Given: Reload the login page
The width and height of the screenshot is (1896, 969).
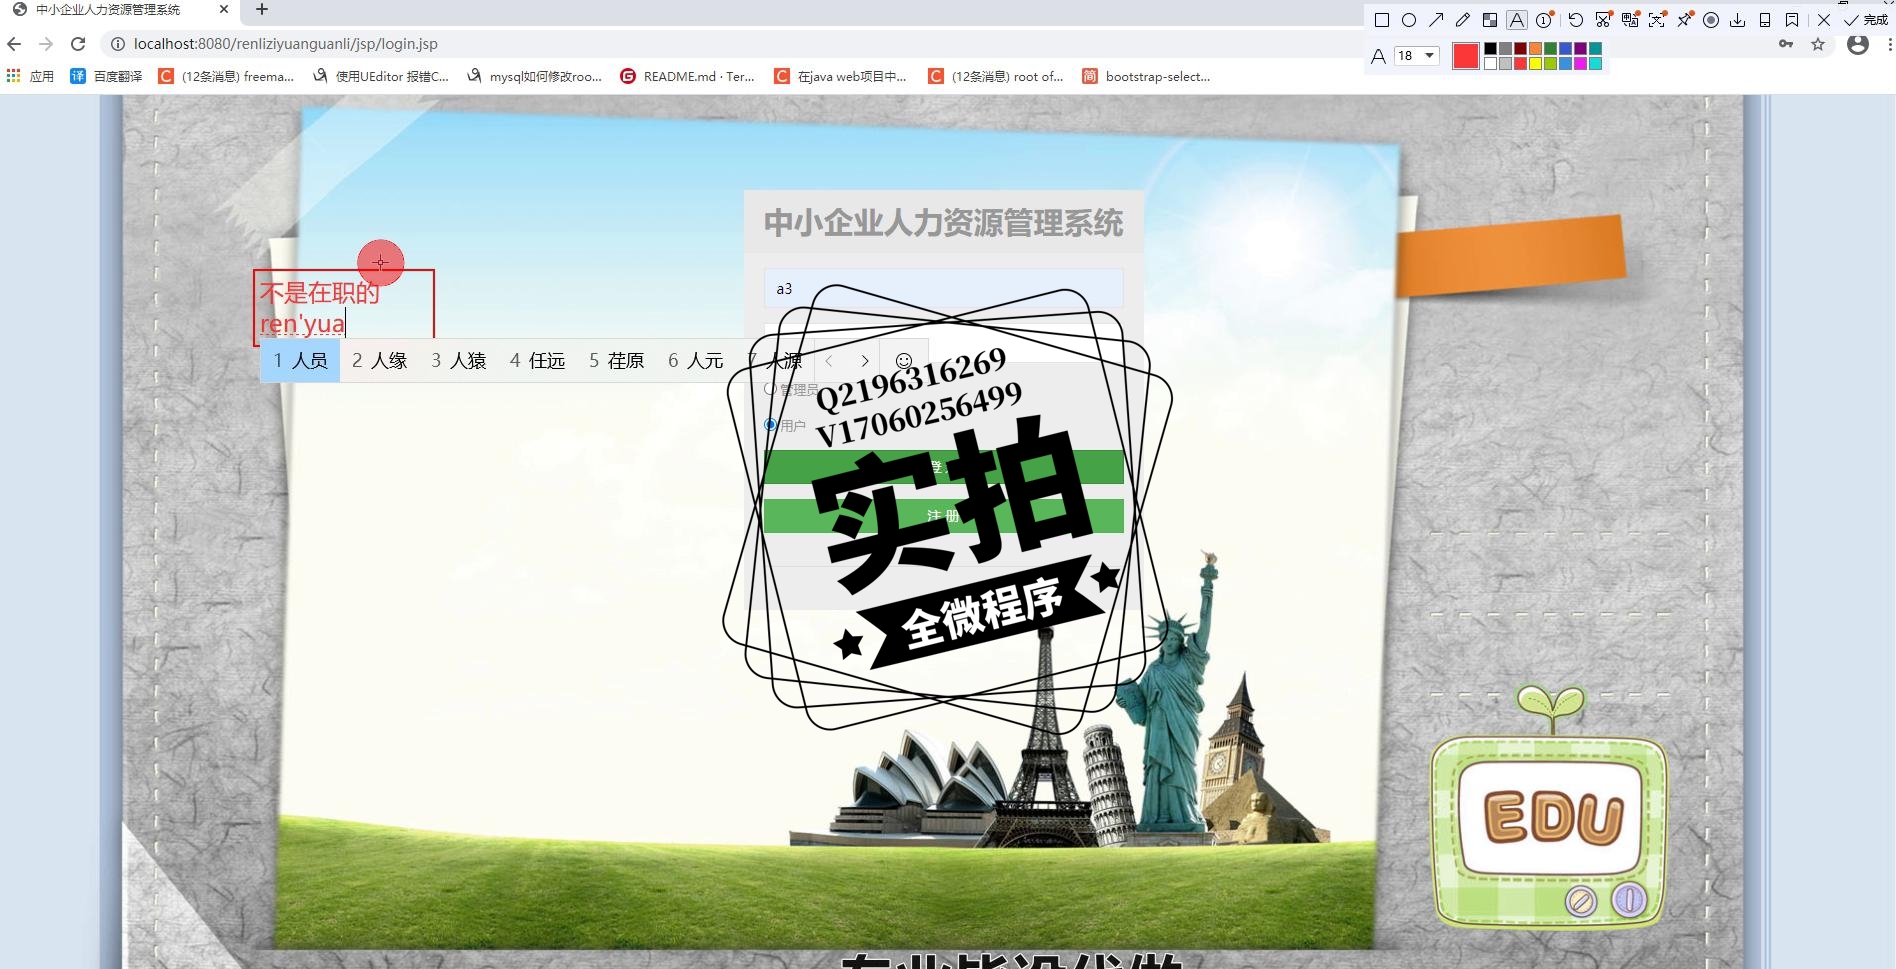Looking at the screenshot, I should point(78,44).
